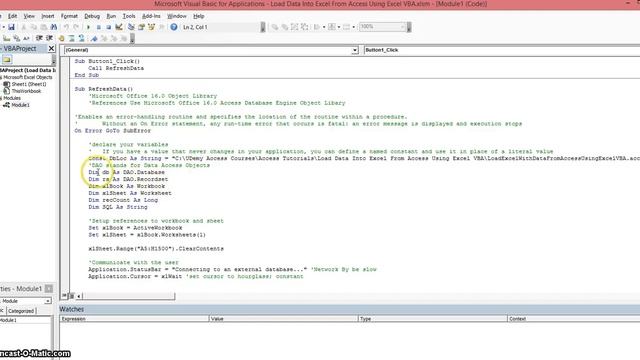The height and width of the screenshot is (360, 640).
Task: Close the Properties - Module1 pane
Action: [x=49, y=289]
